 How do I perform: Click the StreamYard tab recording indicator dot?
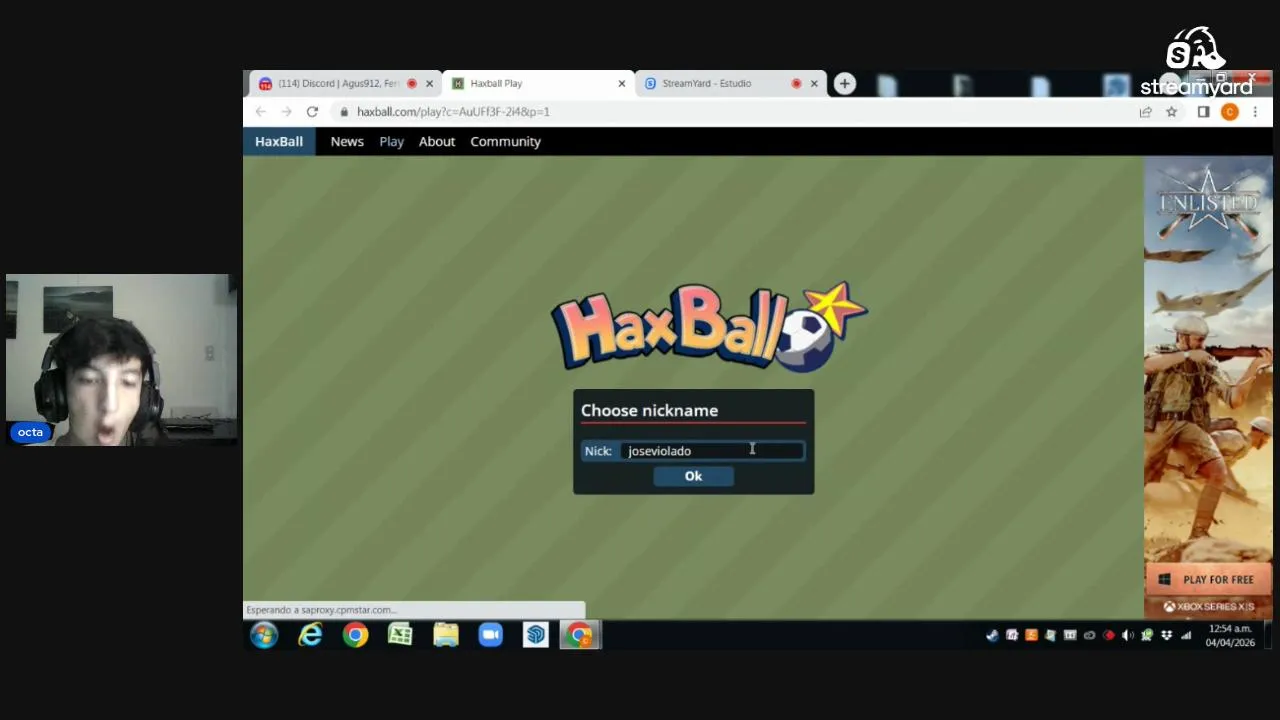(x=796, y=83)
